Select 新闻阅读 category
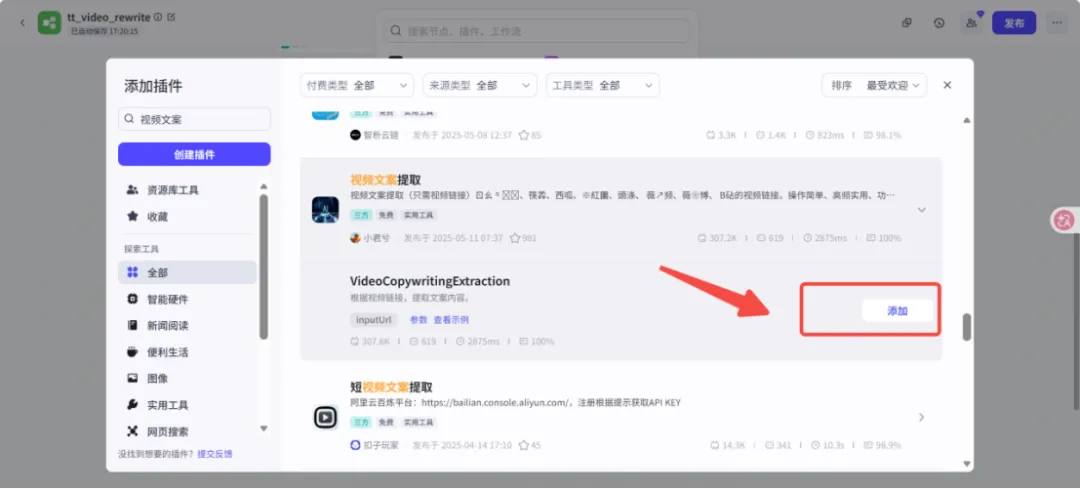 pos(187,325)
